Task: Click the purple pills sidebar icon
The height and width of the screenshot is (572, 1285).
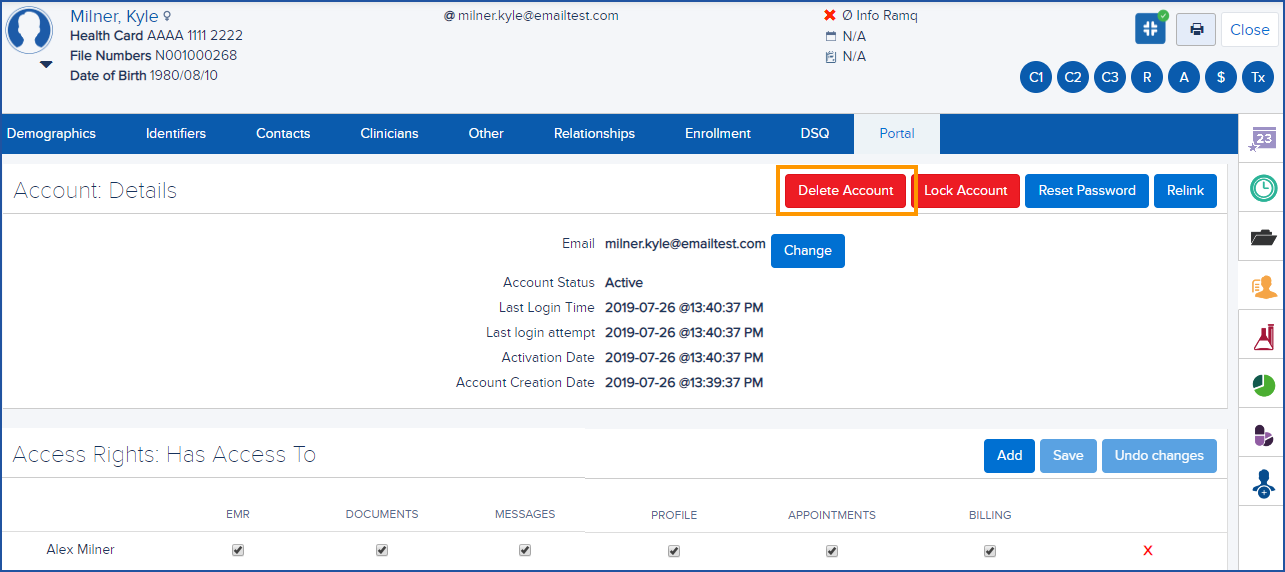Action: [1263, 435]
